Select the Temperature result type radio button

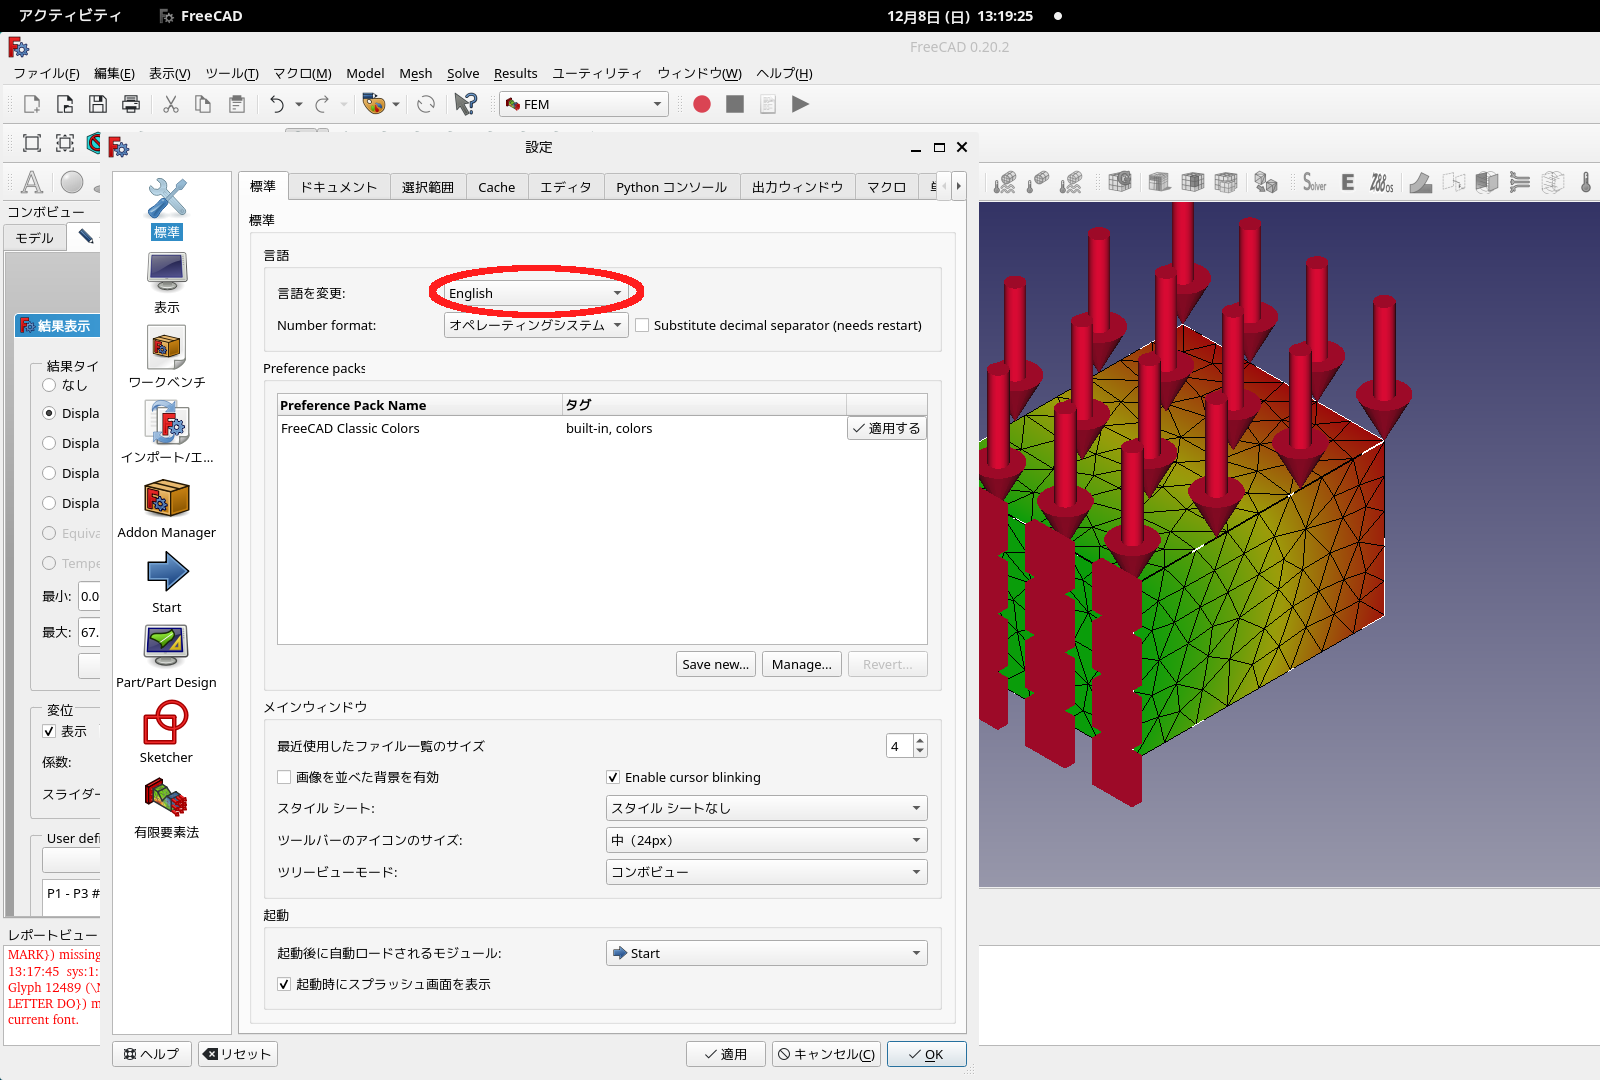pyautogui.click(x=49, y=563)
